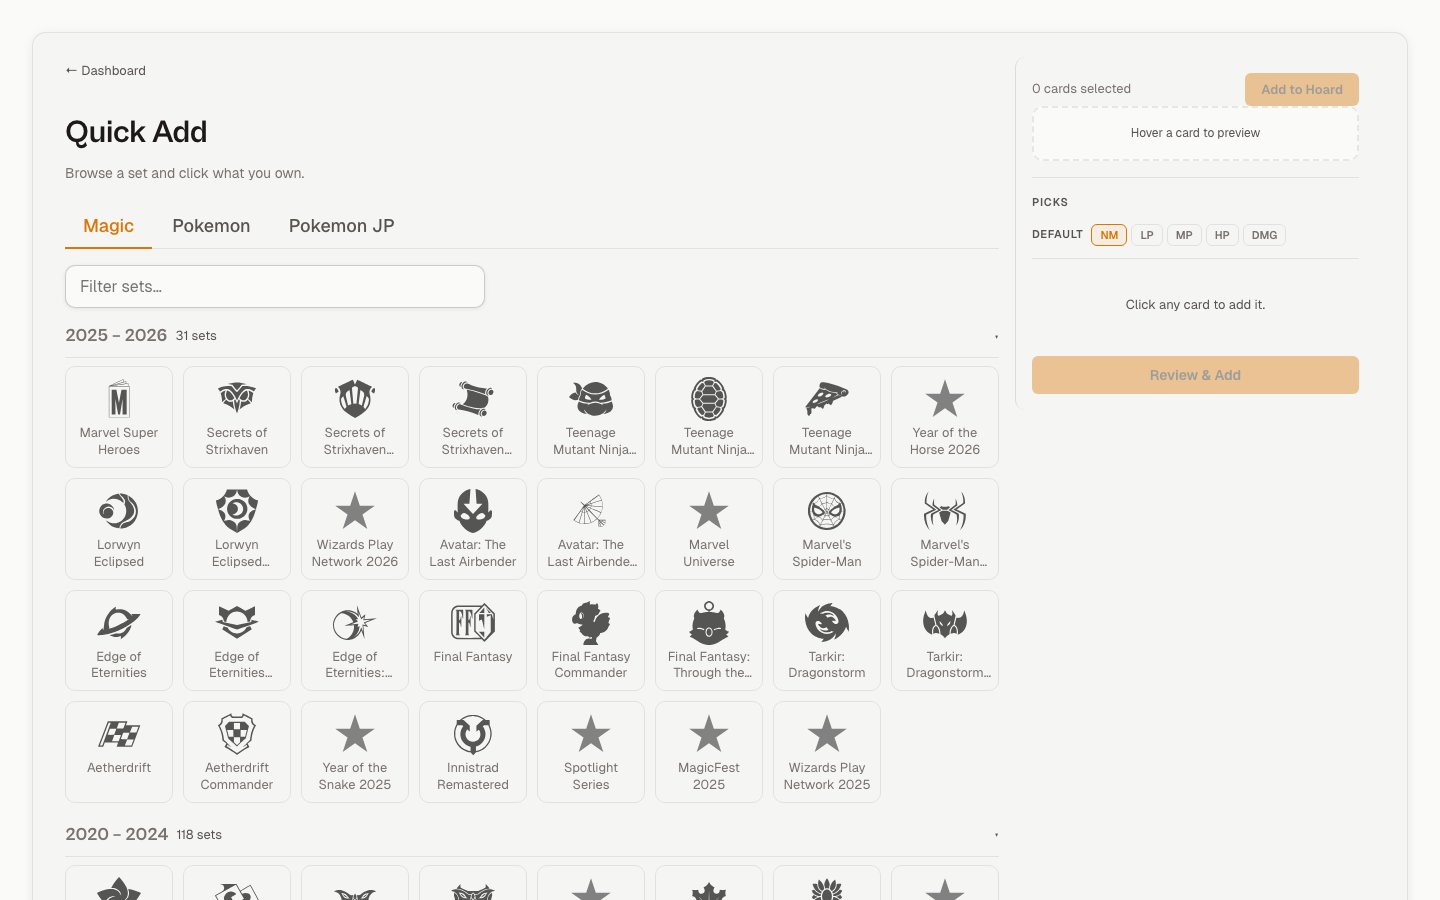Viewport: 1440px width, 900px height.
Task: Open the Aetherdrift checkered flag set
Action: (x=119, y=752)
